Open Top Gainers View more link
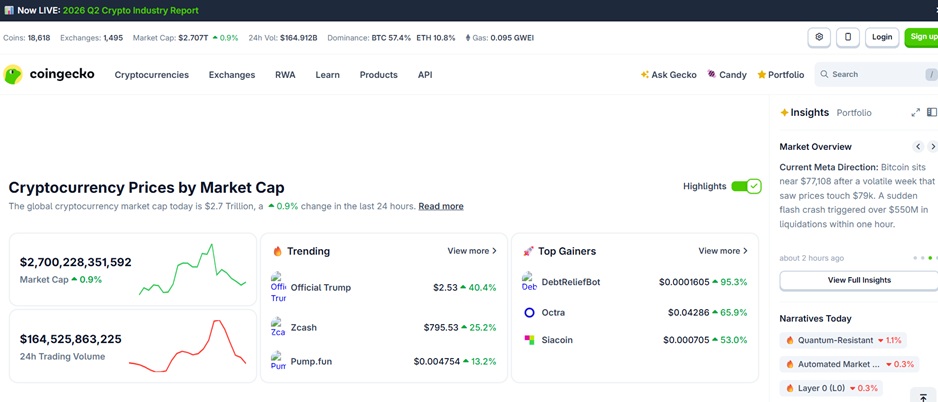This screenshot has height=402, width=938. 723,251
